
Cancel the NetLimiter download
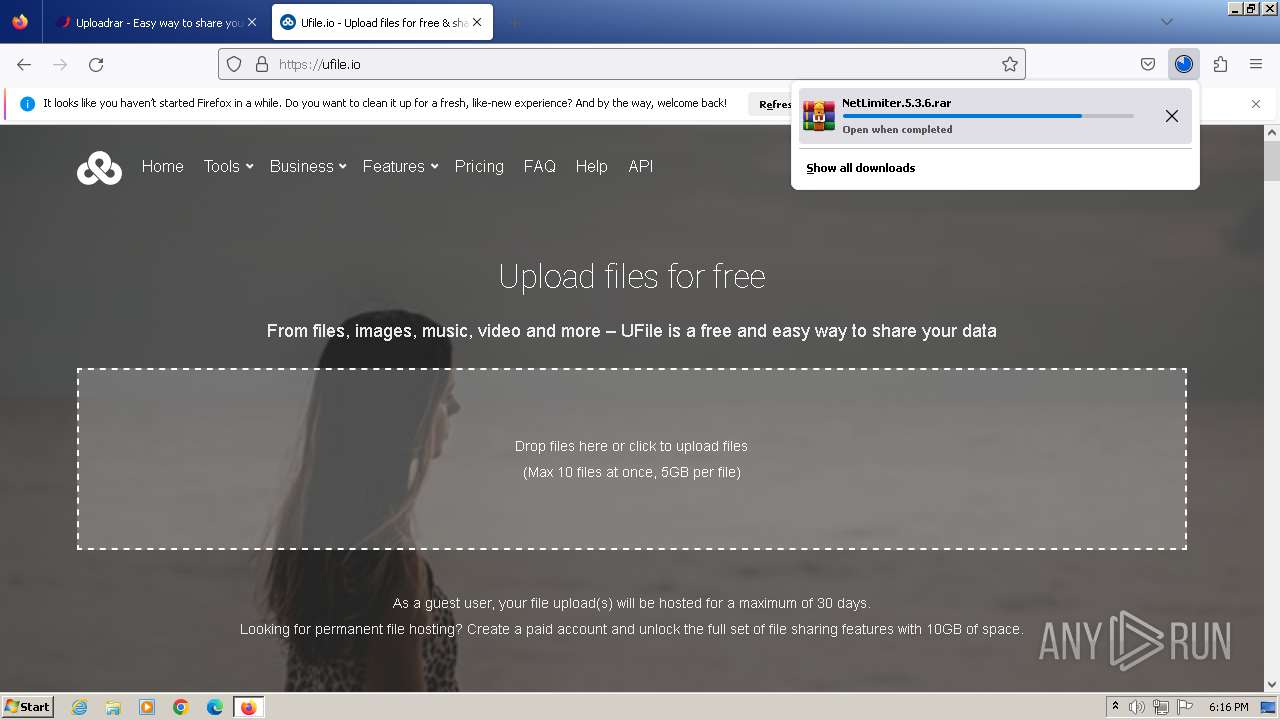coord(1172,116)
